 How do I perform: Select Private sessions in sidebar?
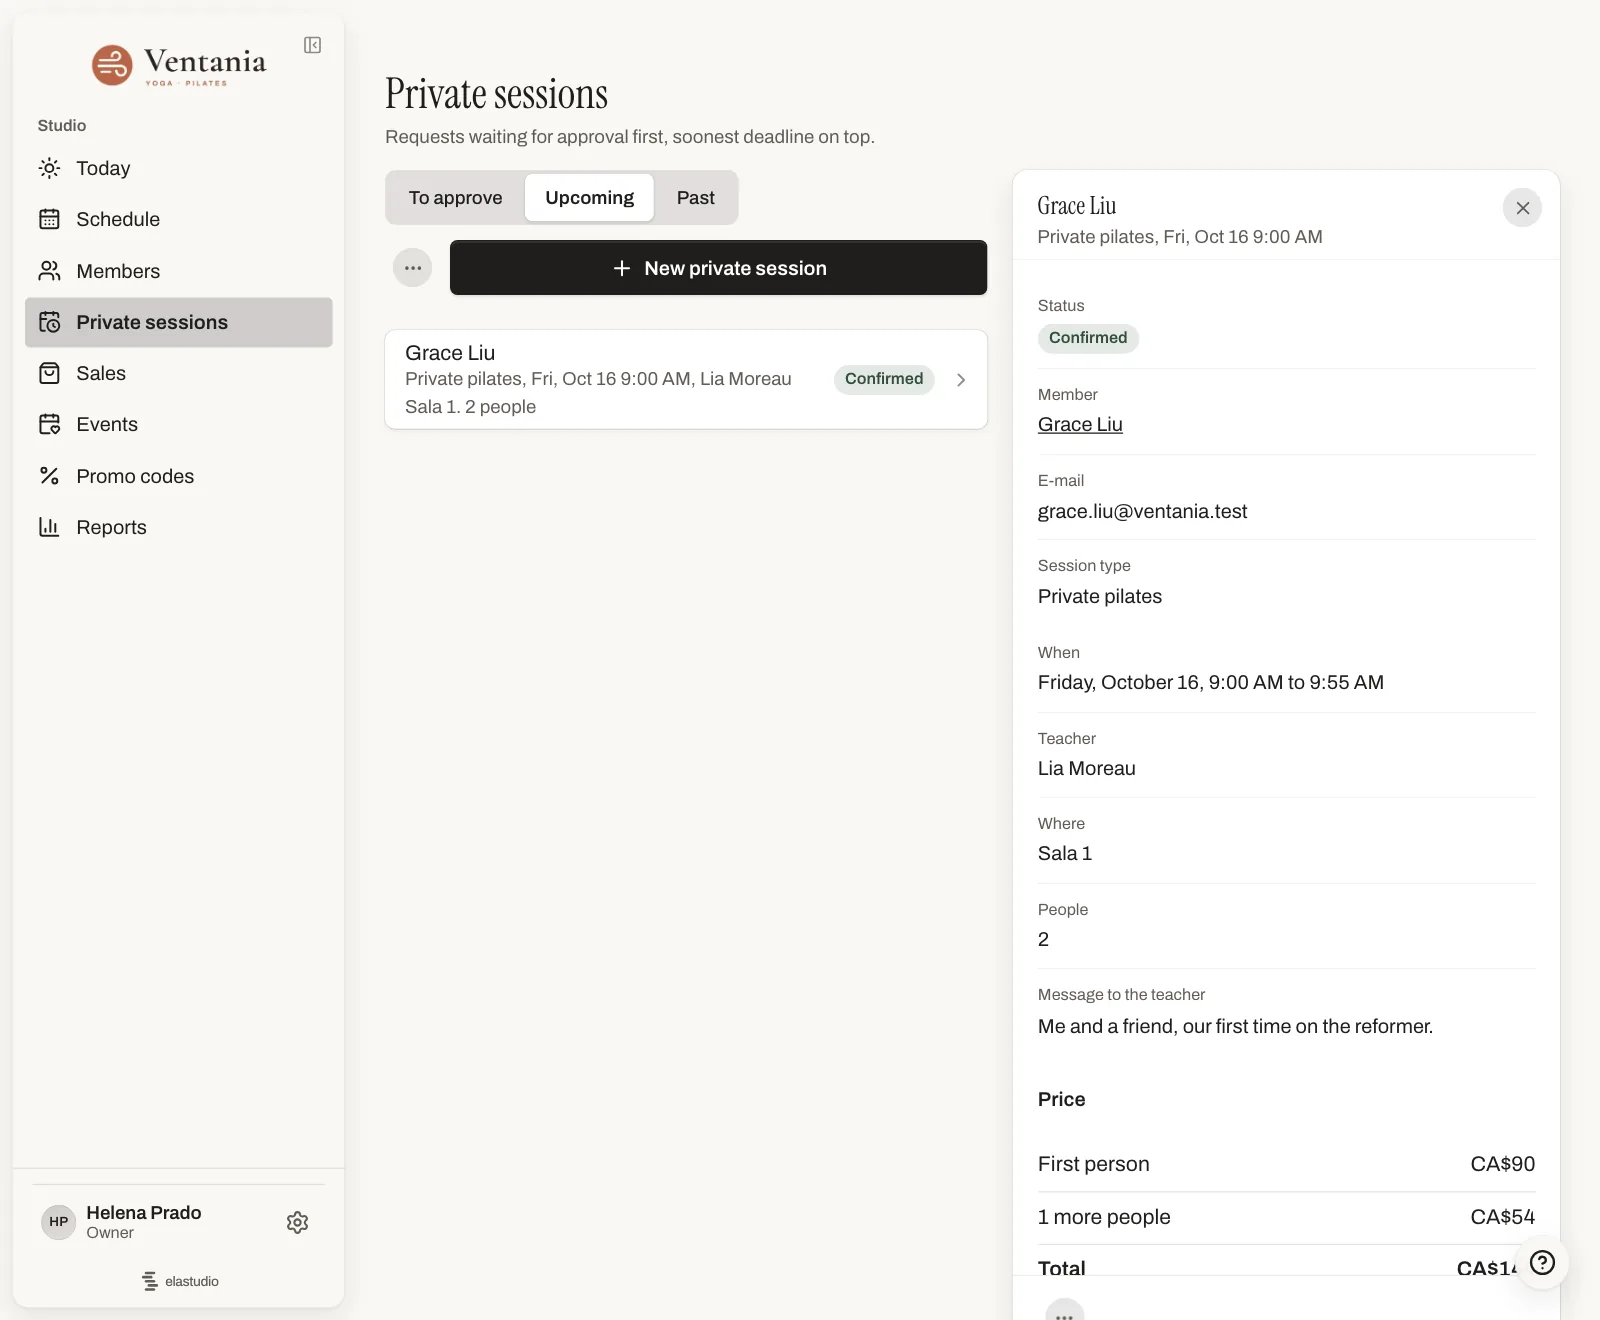coord(179,322)
